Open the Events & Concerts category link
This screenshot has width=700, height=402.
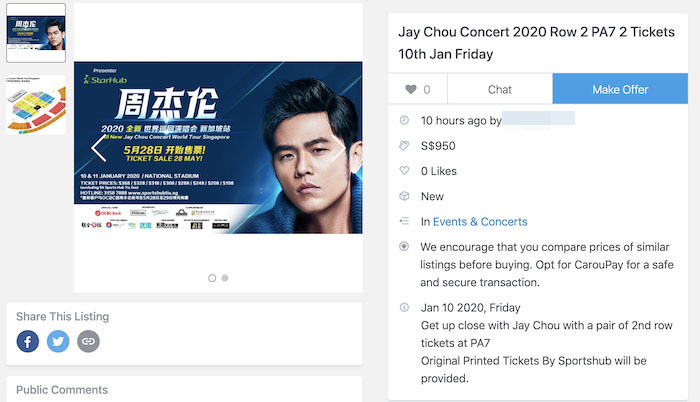pos(479,221)
